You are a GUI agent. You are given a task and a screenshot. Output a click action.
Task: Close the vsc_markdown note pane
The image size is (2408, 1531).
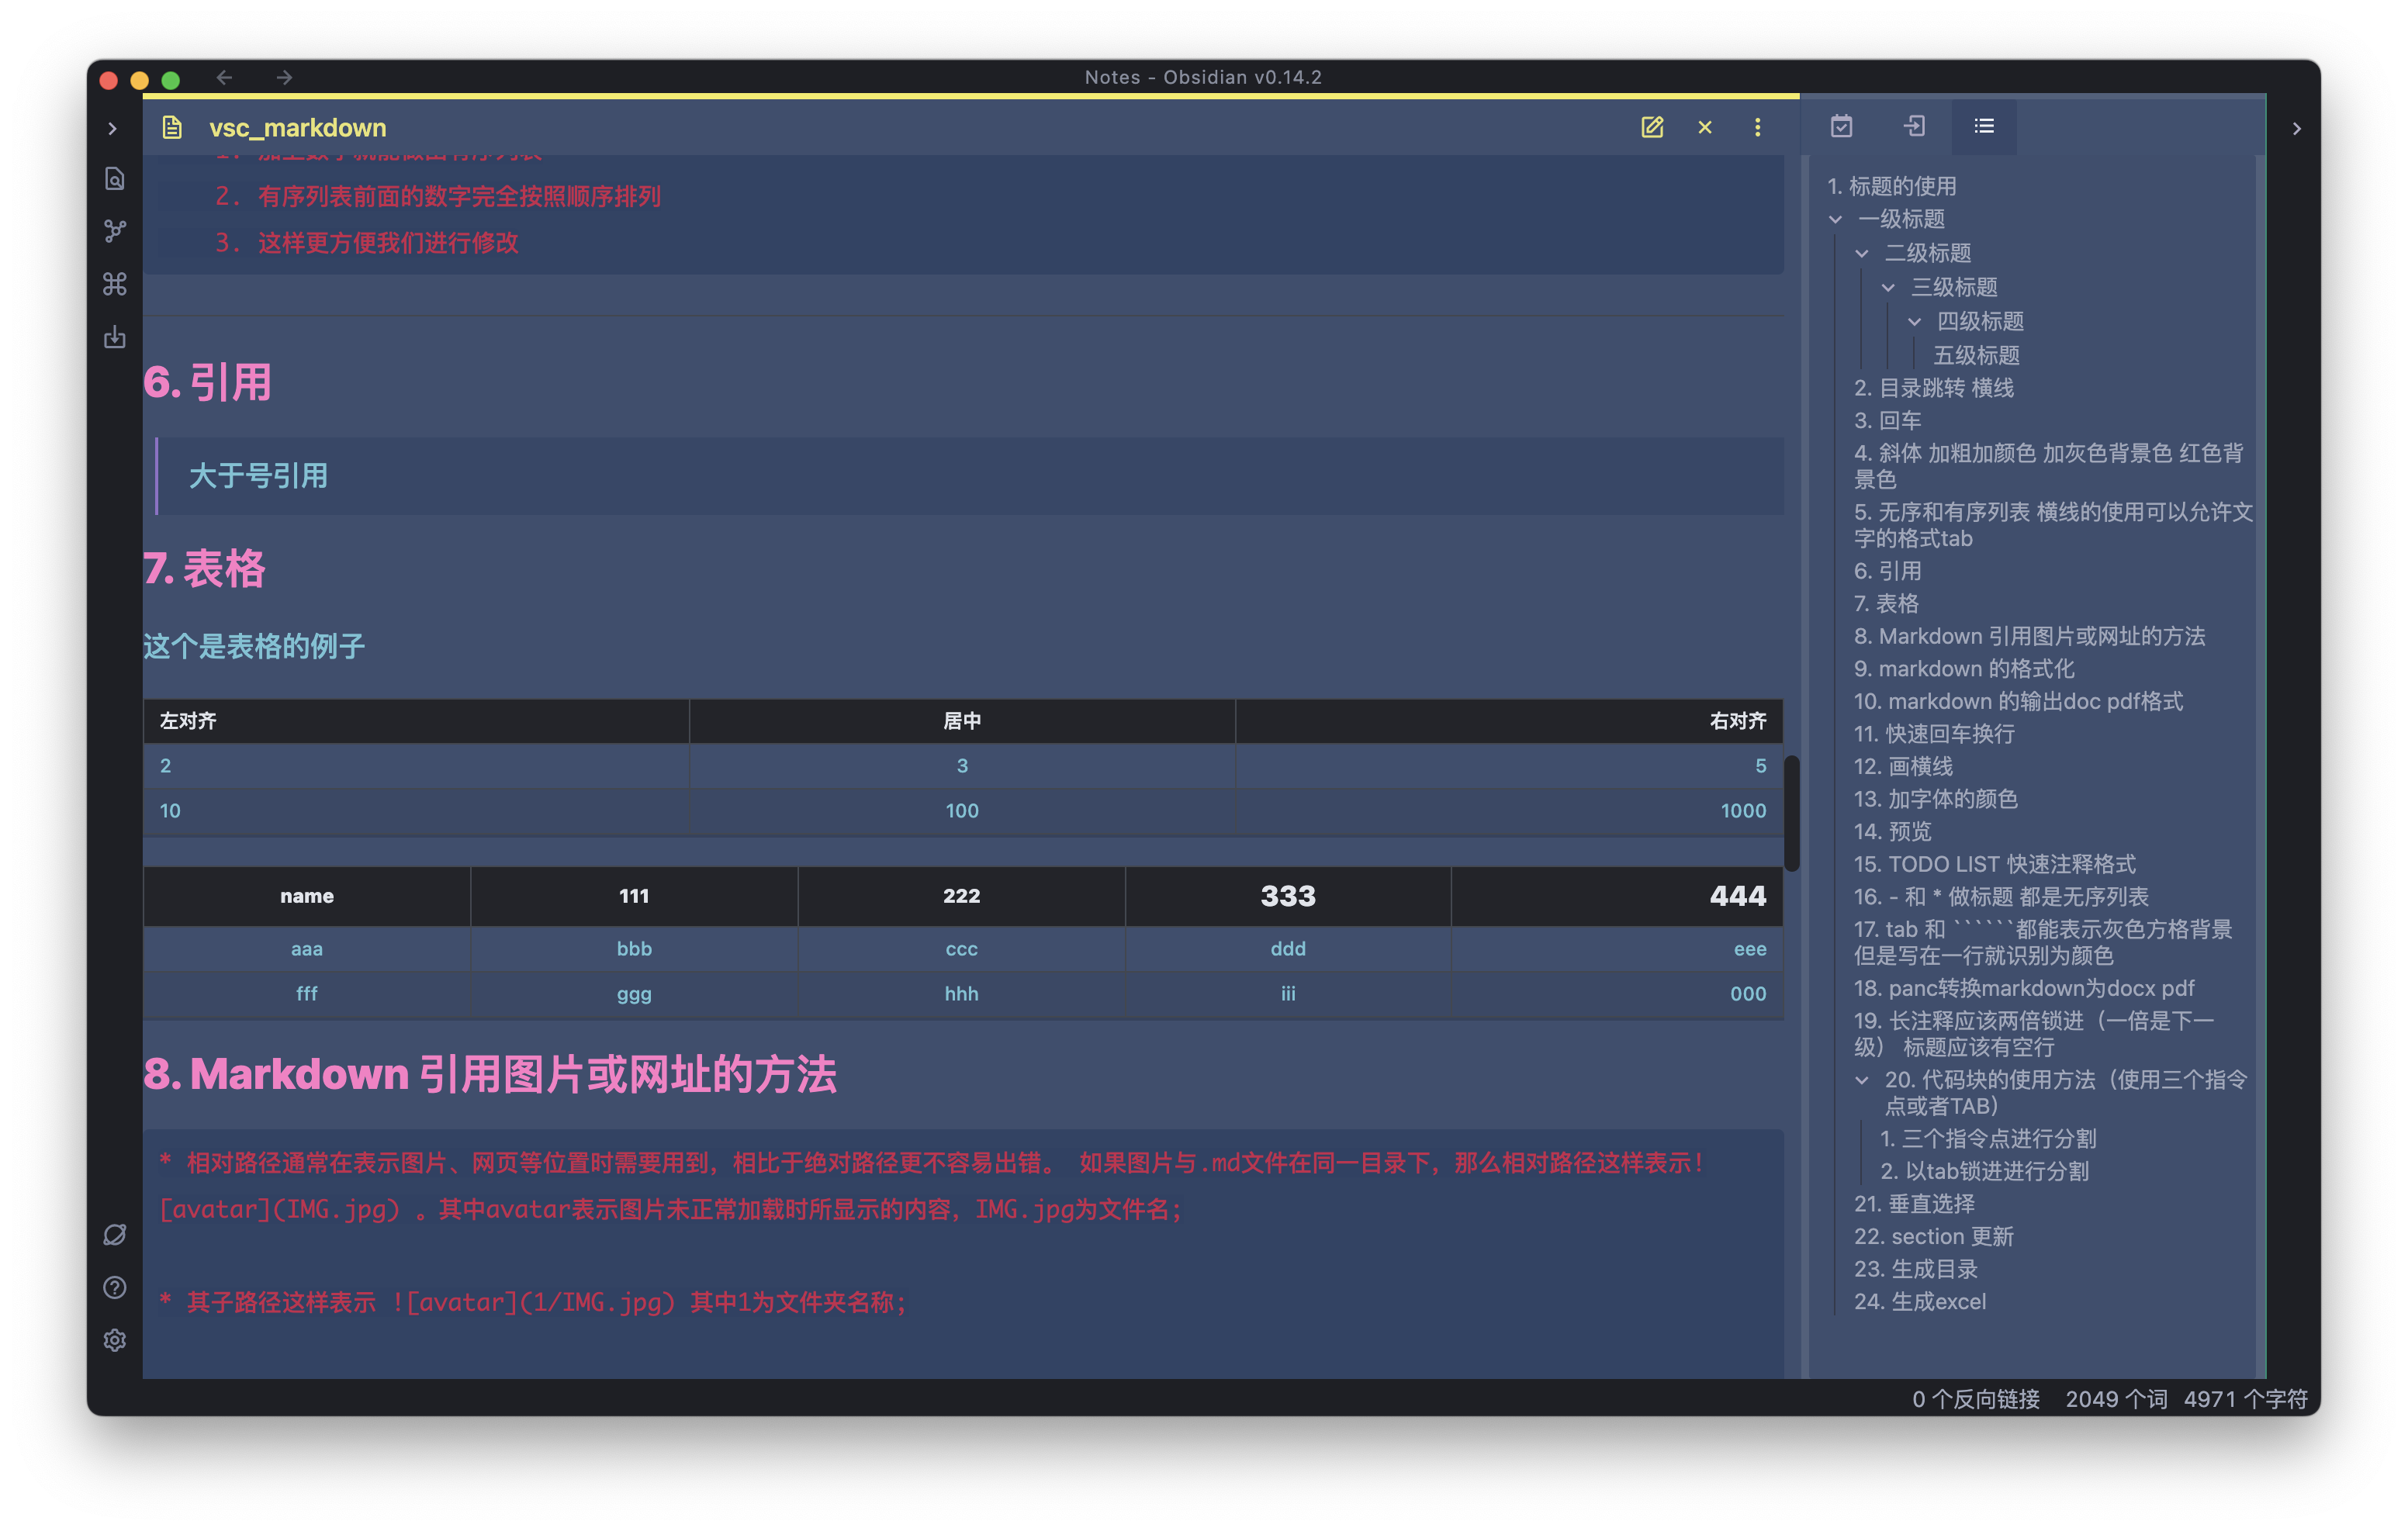pyautogui.click(x=1705, y=127)
